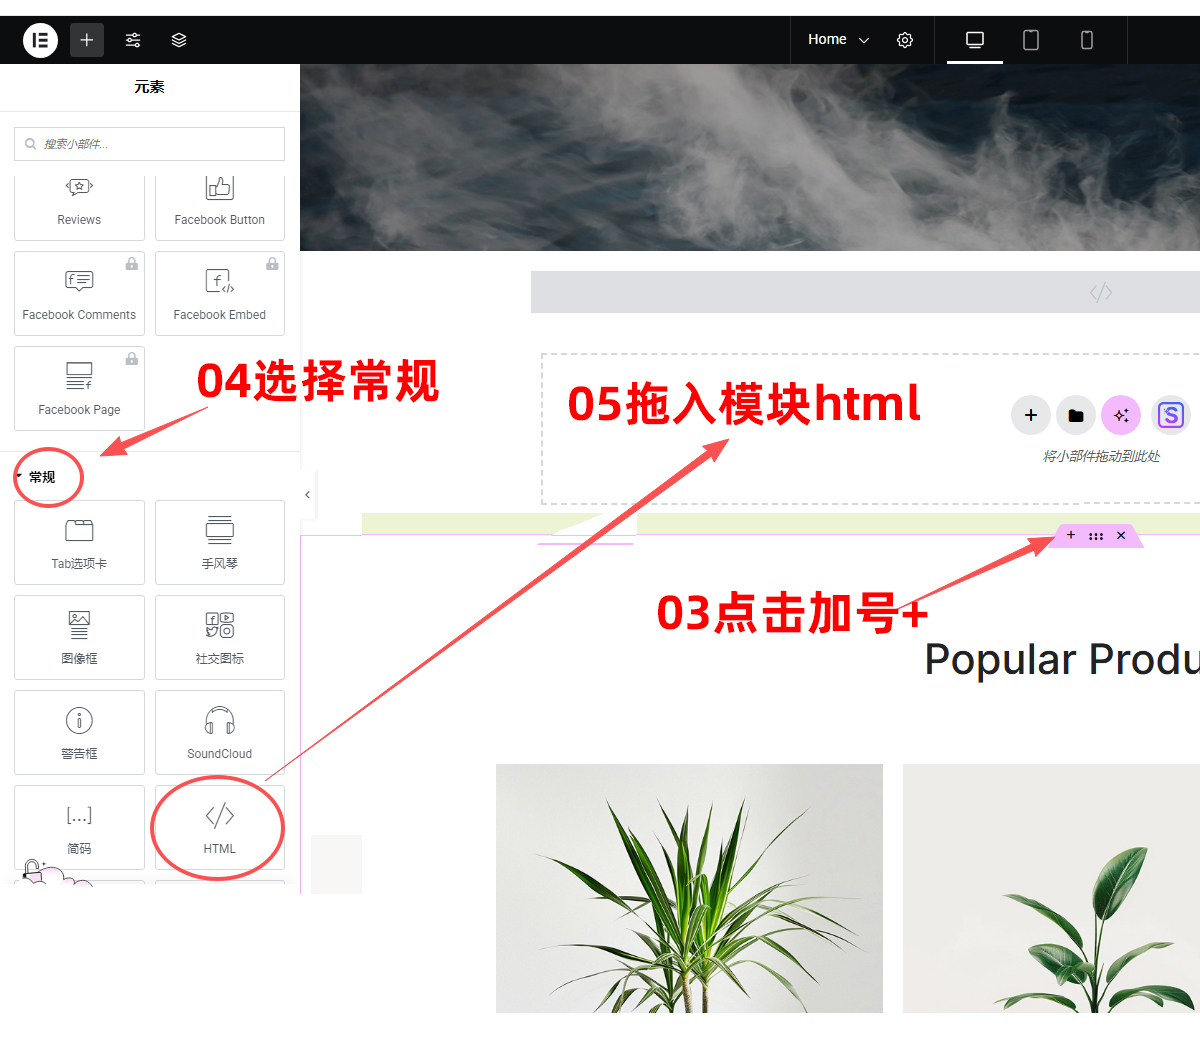
Task: Open site settings sliders icon
Action: click(133, 40)
